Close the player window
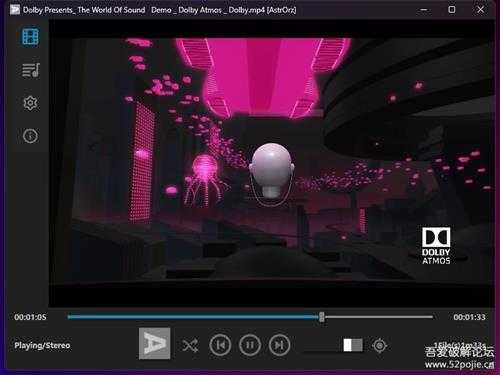The height and width of the screenshot is (375, 500). pos(480,10)
